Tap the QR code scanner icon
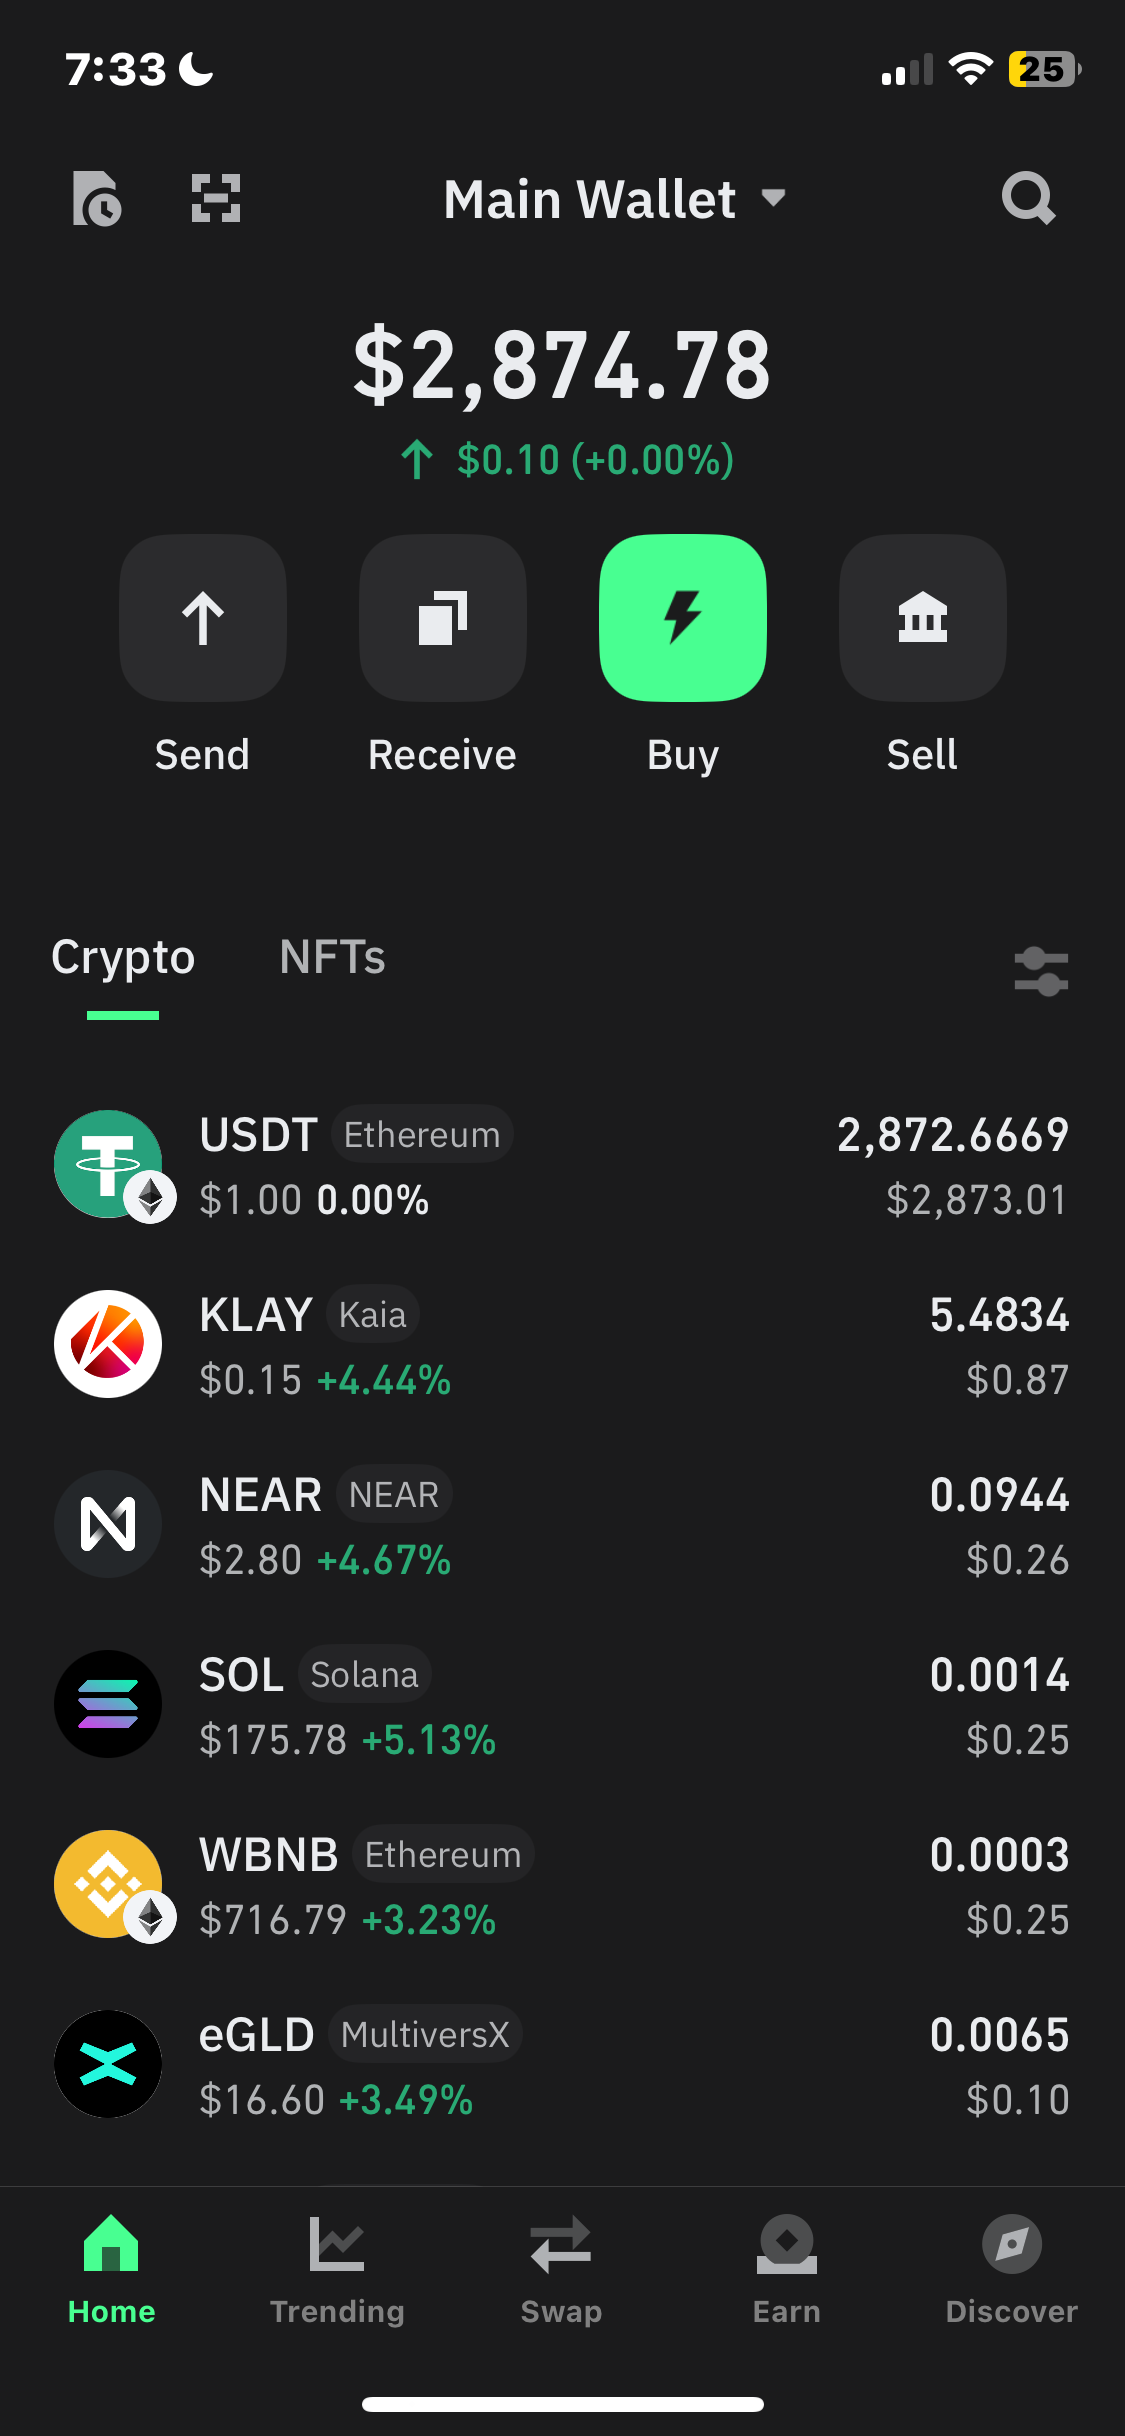 216,198
